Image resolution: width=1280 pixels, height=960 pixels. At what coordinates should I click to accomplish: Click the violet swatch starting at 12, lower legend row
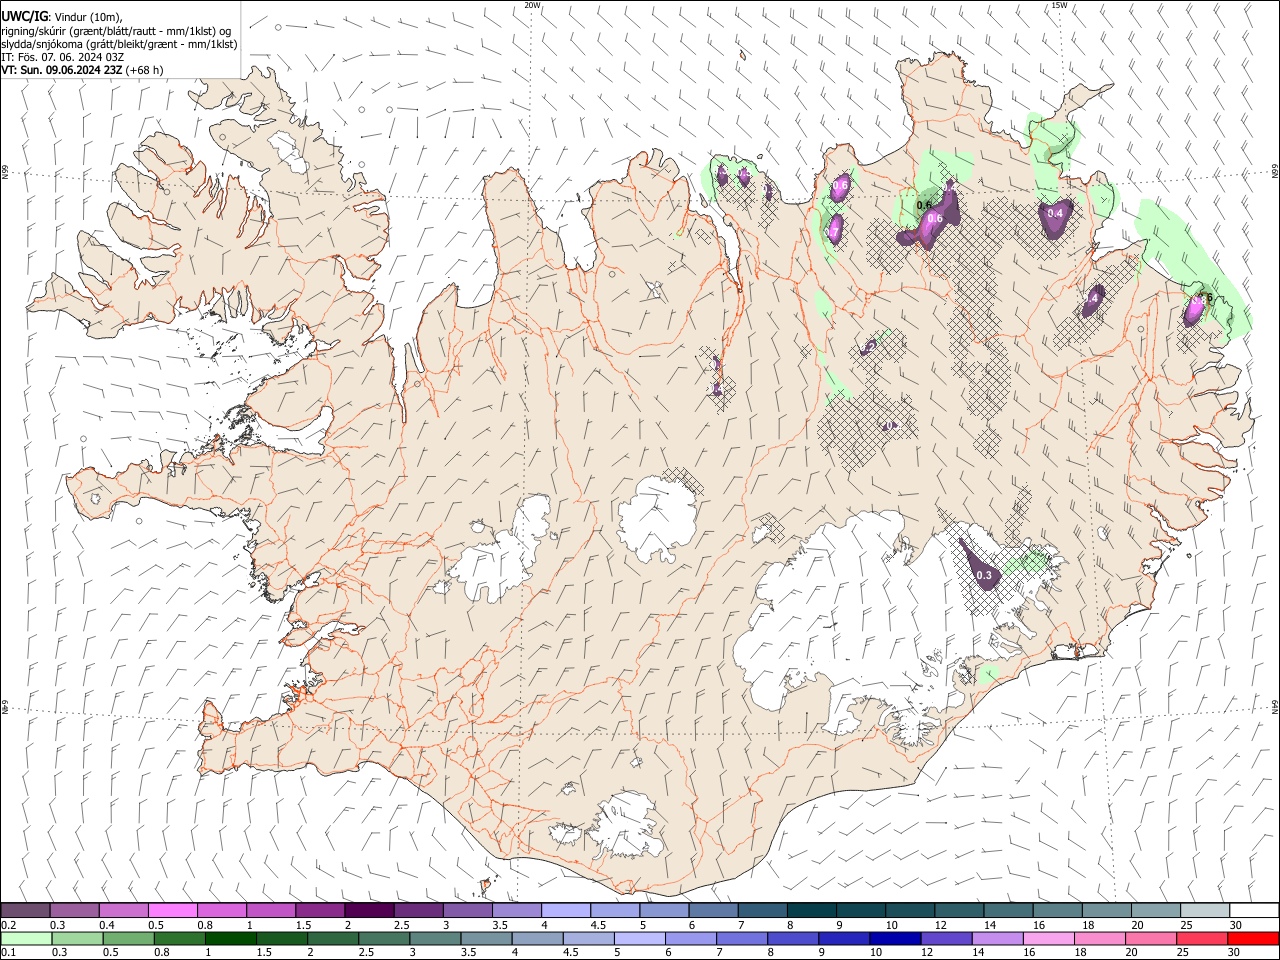[946, 939]
